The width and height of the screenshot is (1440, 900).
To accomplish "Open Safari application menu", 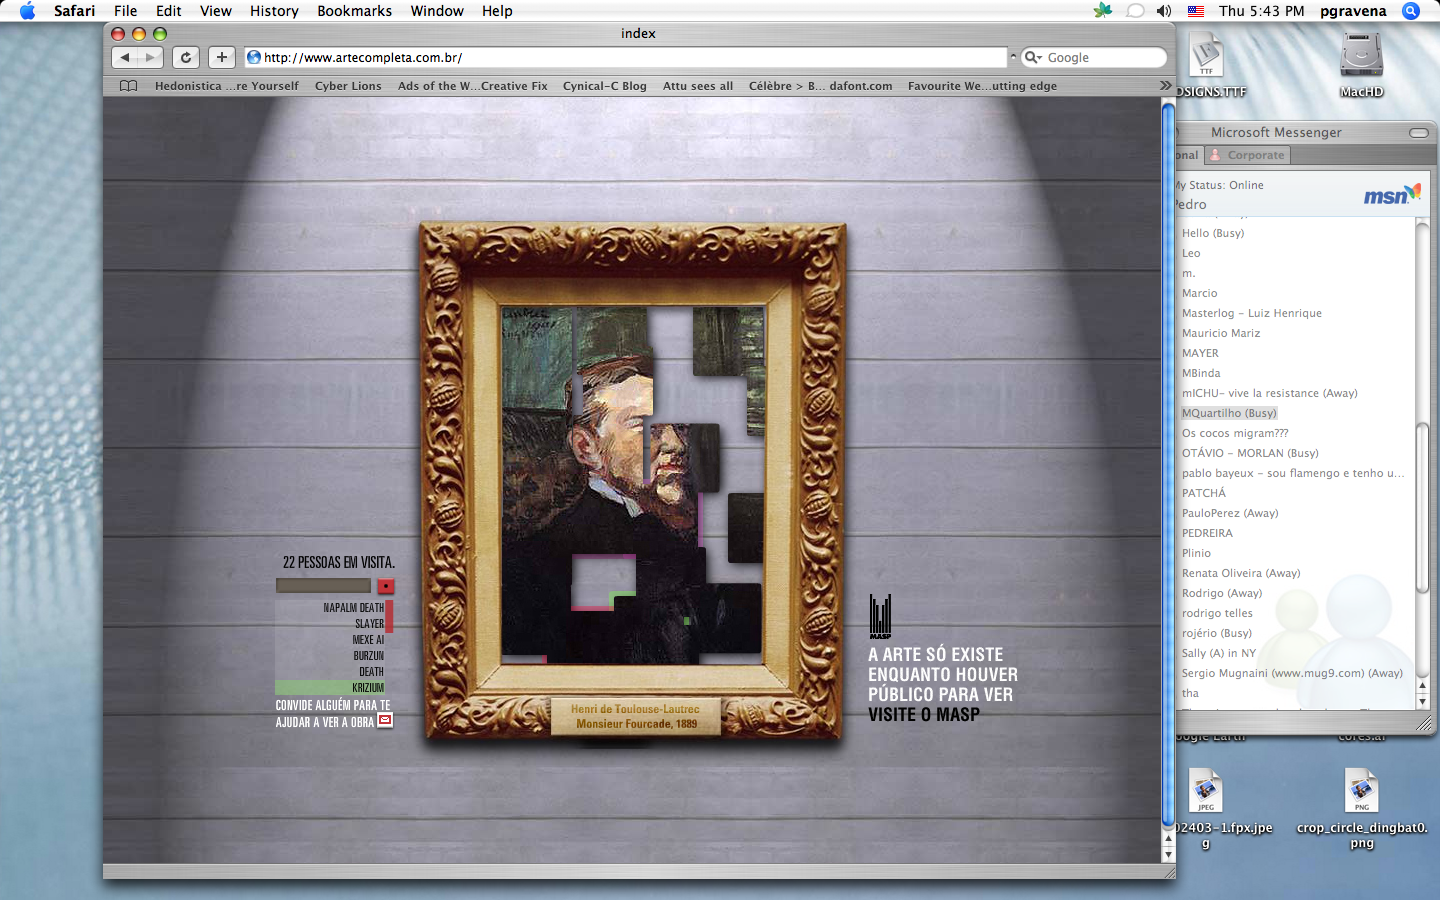I will 74,11.
